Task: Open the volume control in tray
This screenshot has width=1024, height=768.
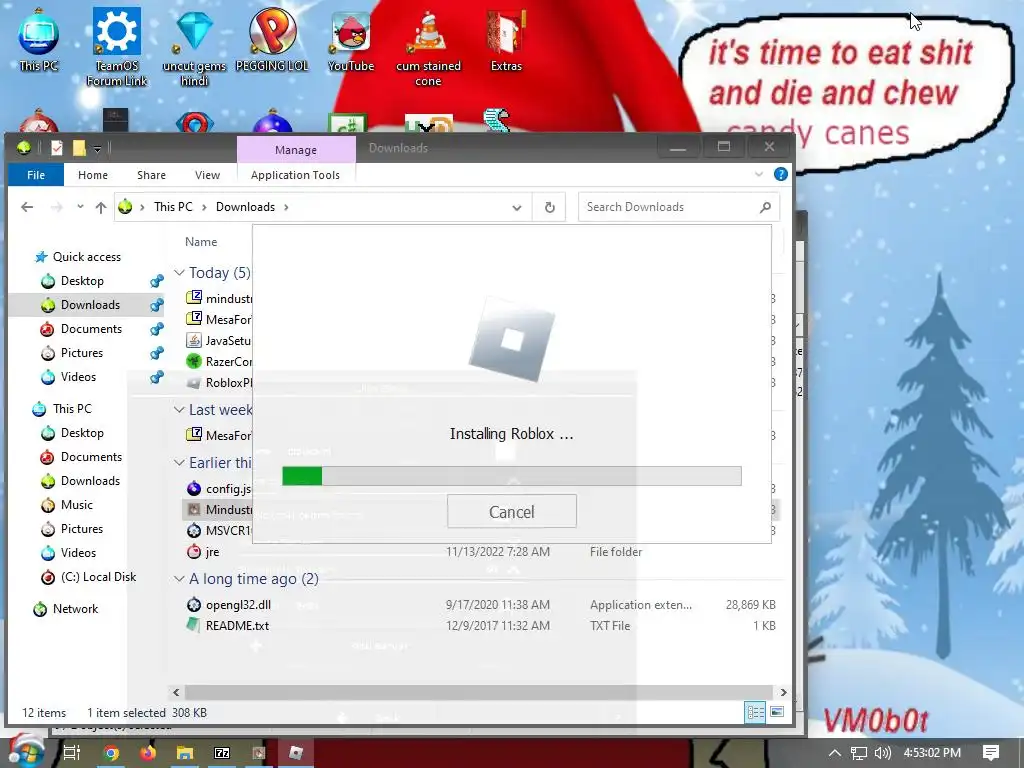Action: [882, 753]
